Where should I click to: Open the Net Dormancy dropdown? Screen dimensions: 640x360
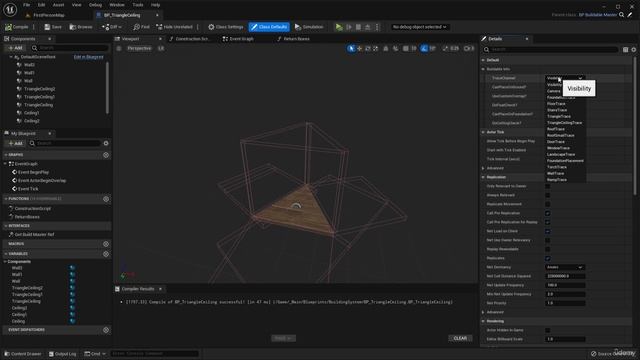pos(565,267)
